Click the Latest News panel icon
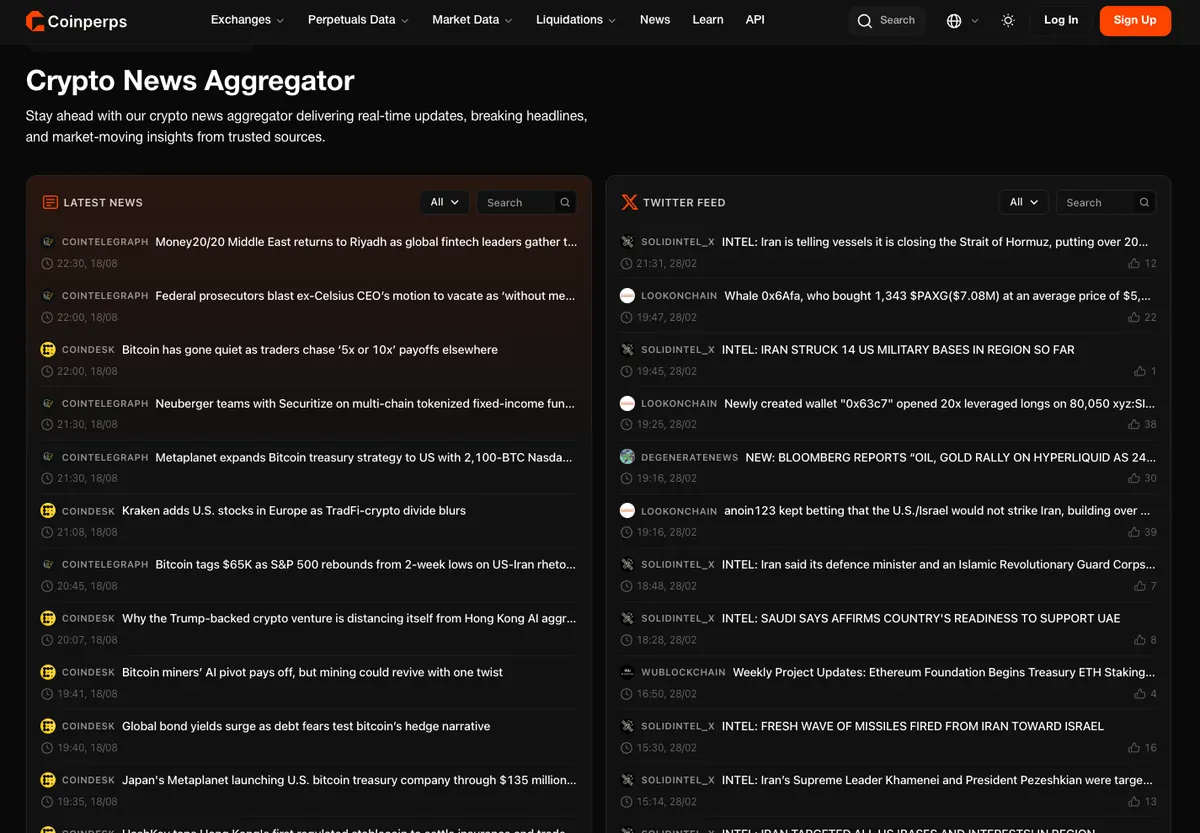 click(x=50, y=202)
